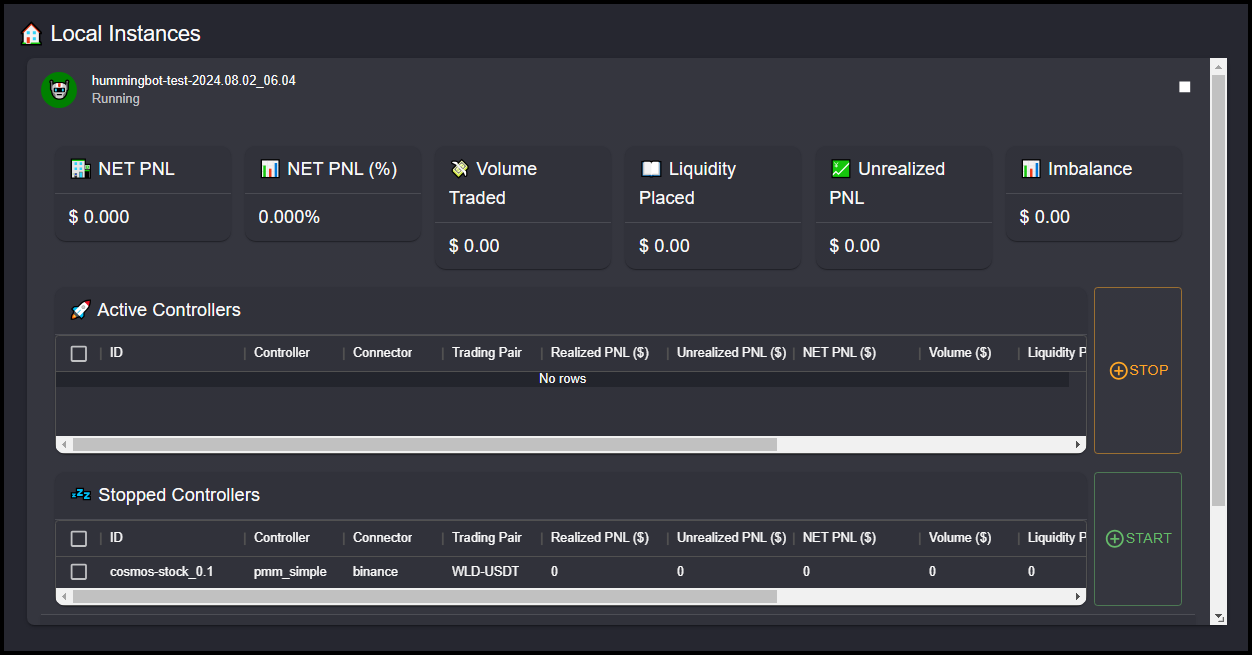Click the Imbalance bar chart icon
This screenshot has height=655, width=1252.
pos(1031,169)
